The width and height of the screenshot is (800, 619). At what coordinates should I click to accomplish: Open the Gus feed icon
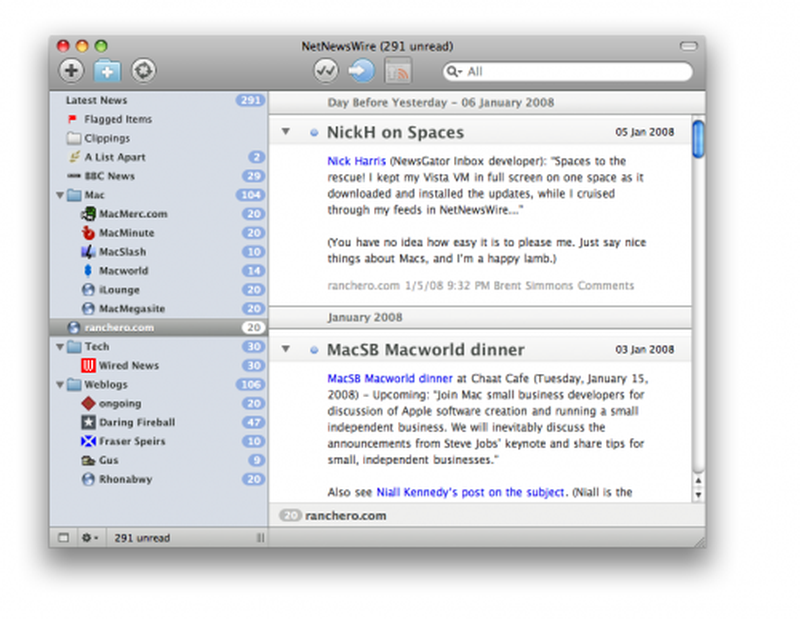click(x=88, y=460)
